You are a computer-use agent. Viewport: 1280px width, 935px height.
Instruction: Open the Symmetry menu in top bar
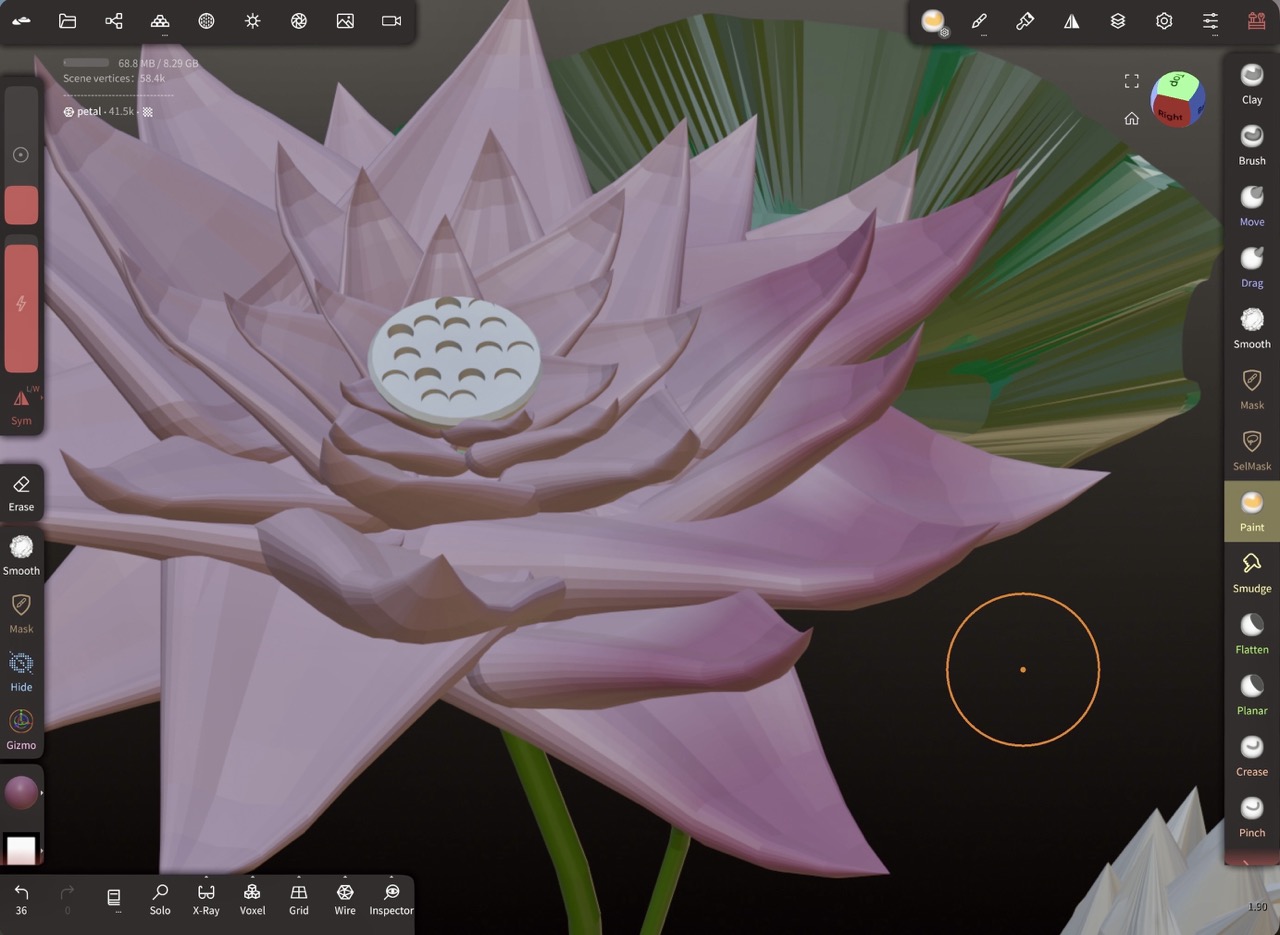(1071, 21)
